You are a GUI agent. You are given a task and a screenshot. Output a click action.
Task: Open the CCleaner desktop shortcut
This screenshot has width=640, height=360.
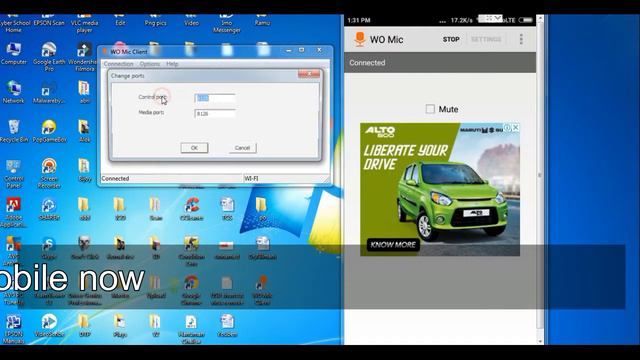tap(191, 209)
